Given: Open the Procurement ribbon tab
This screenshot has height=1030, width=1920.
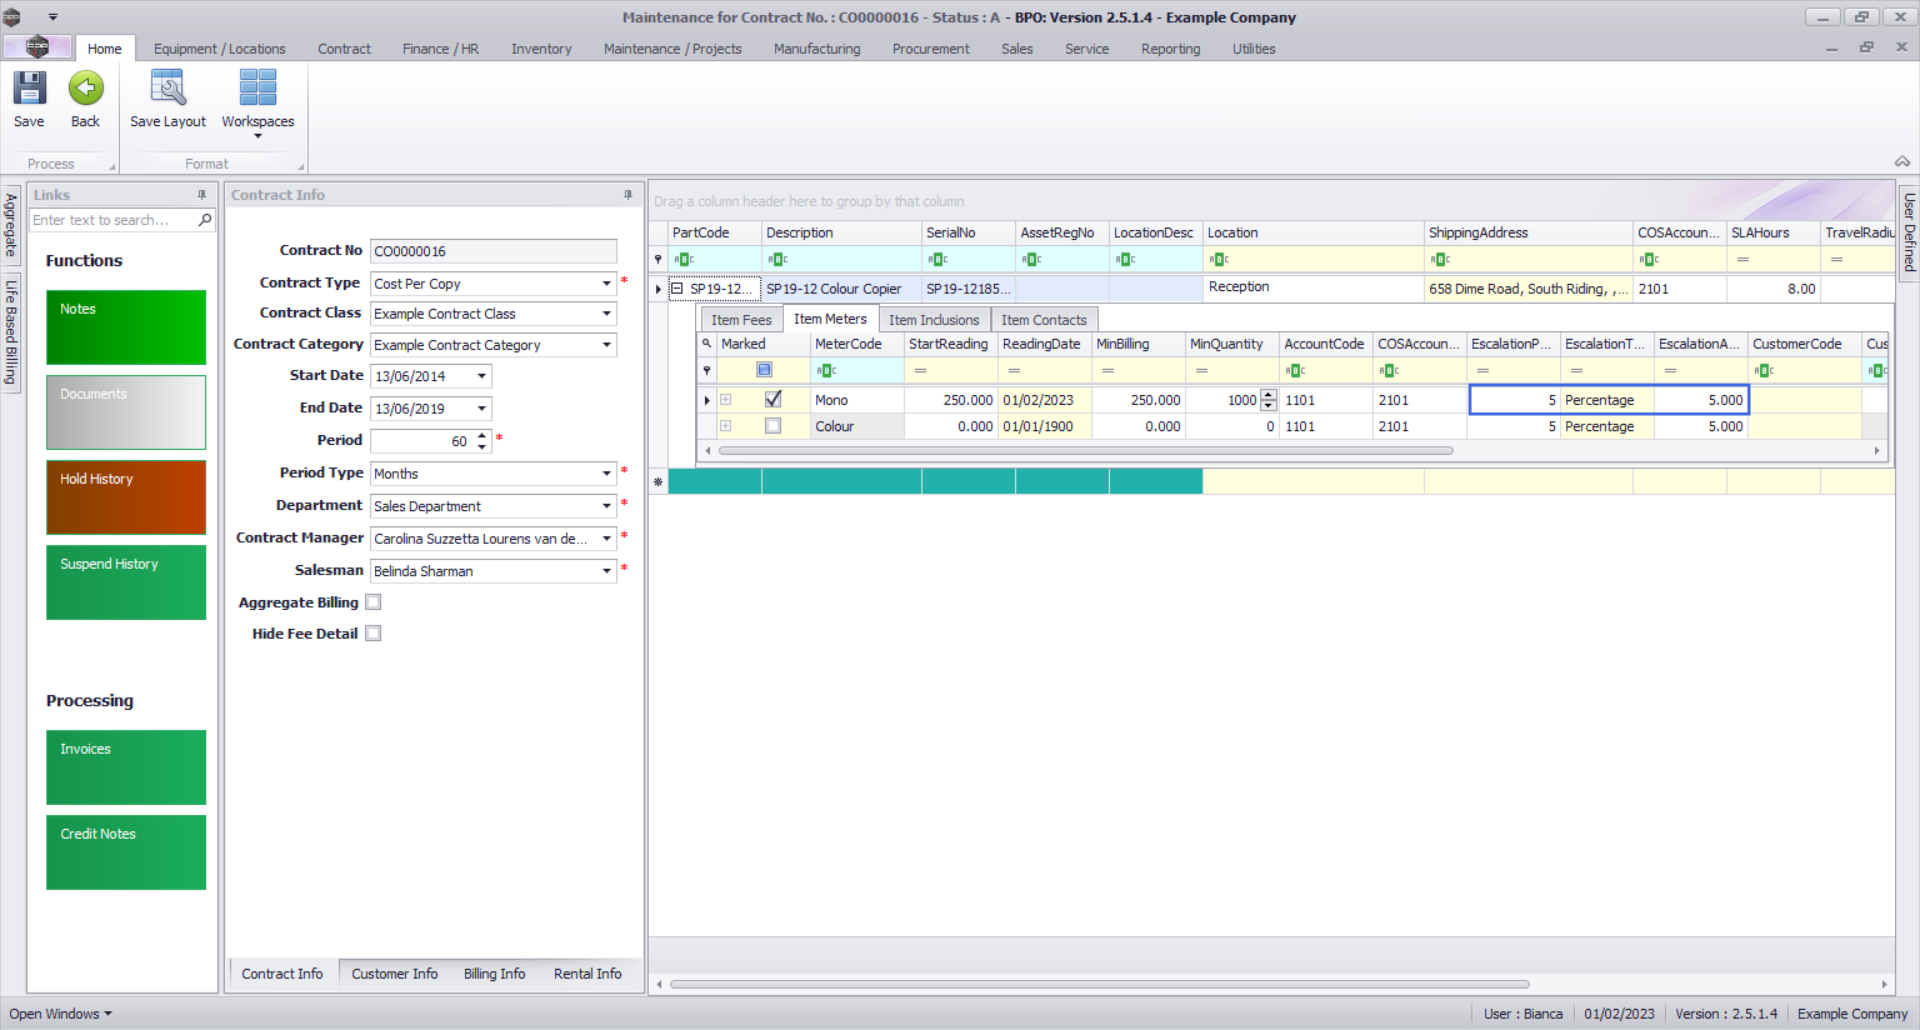Looking at the screenshot, I should coord(930,49).
